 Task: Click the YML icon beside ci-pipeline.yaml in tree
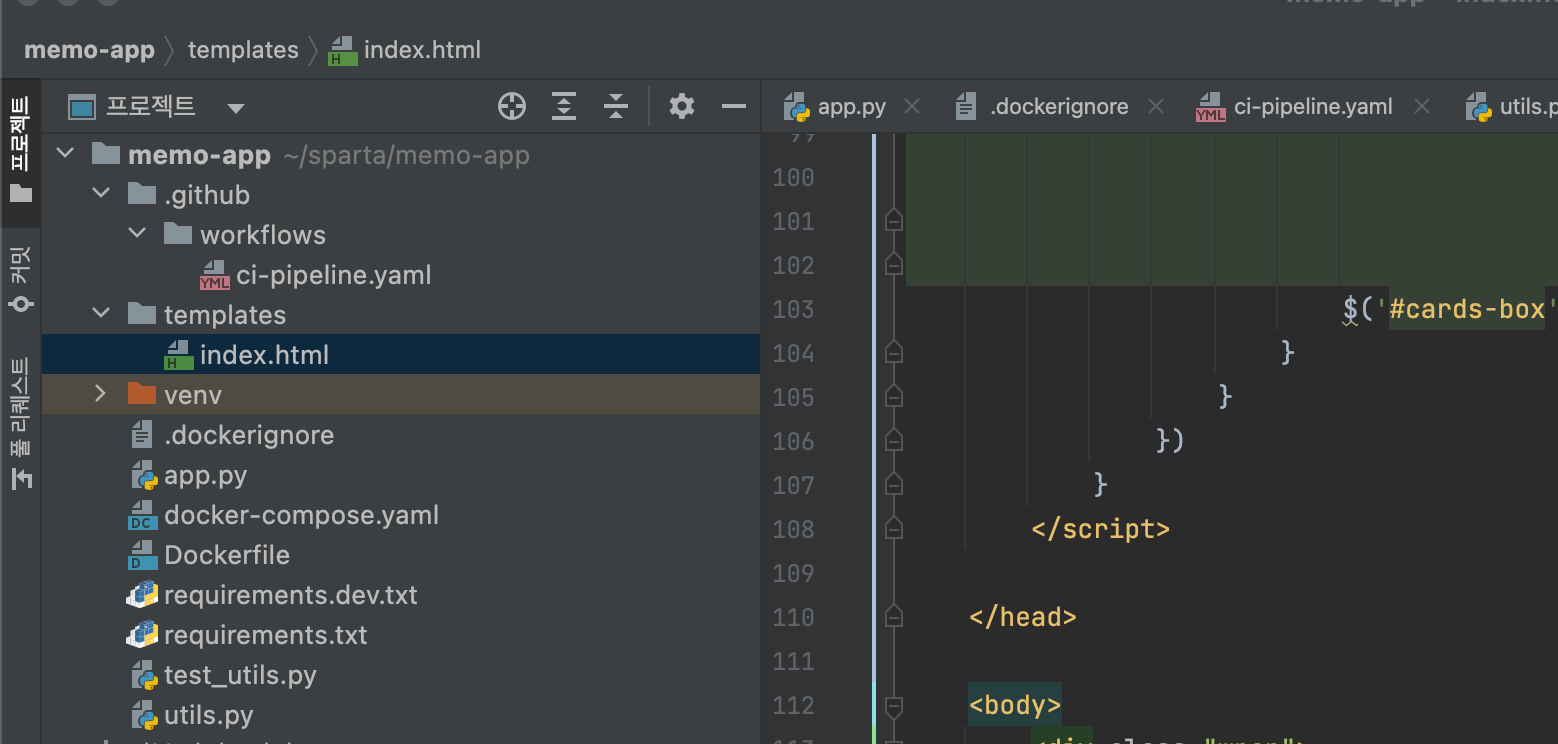click(215, 275)
